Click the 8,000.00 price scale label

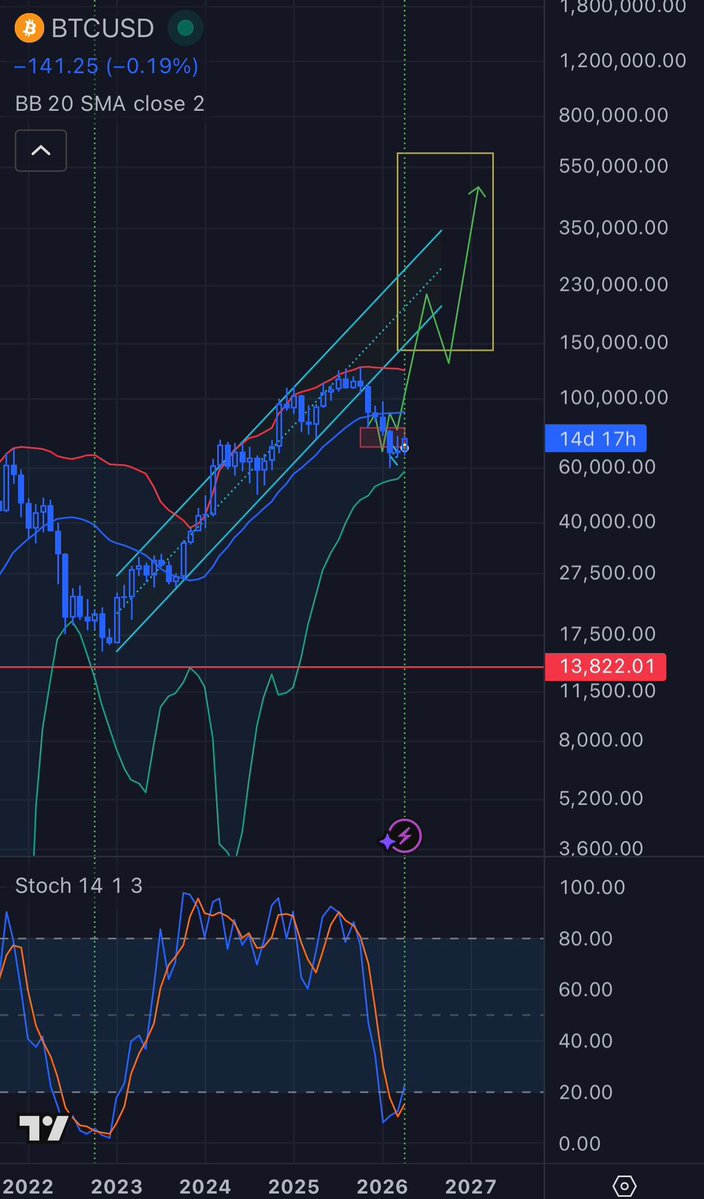click(602, 740)
